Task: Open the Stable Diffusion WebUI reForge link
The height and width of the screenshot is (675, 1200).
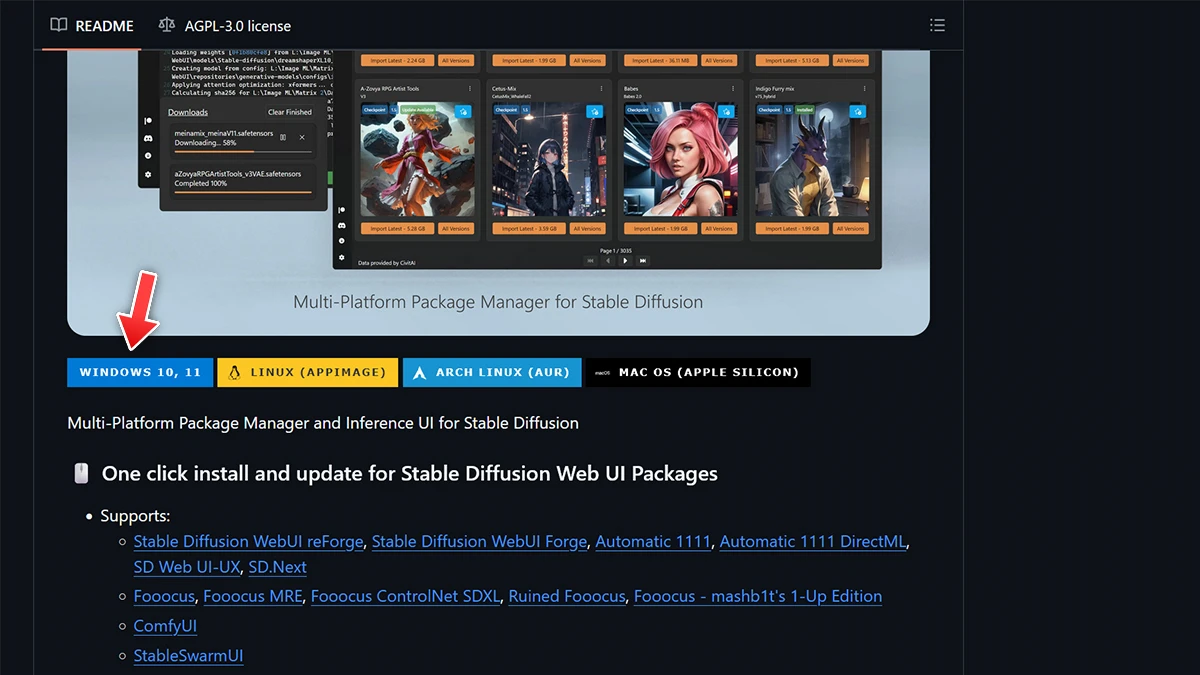Action: tap(249, 541)
